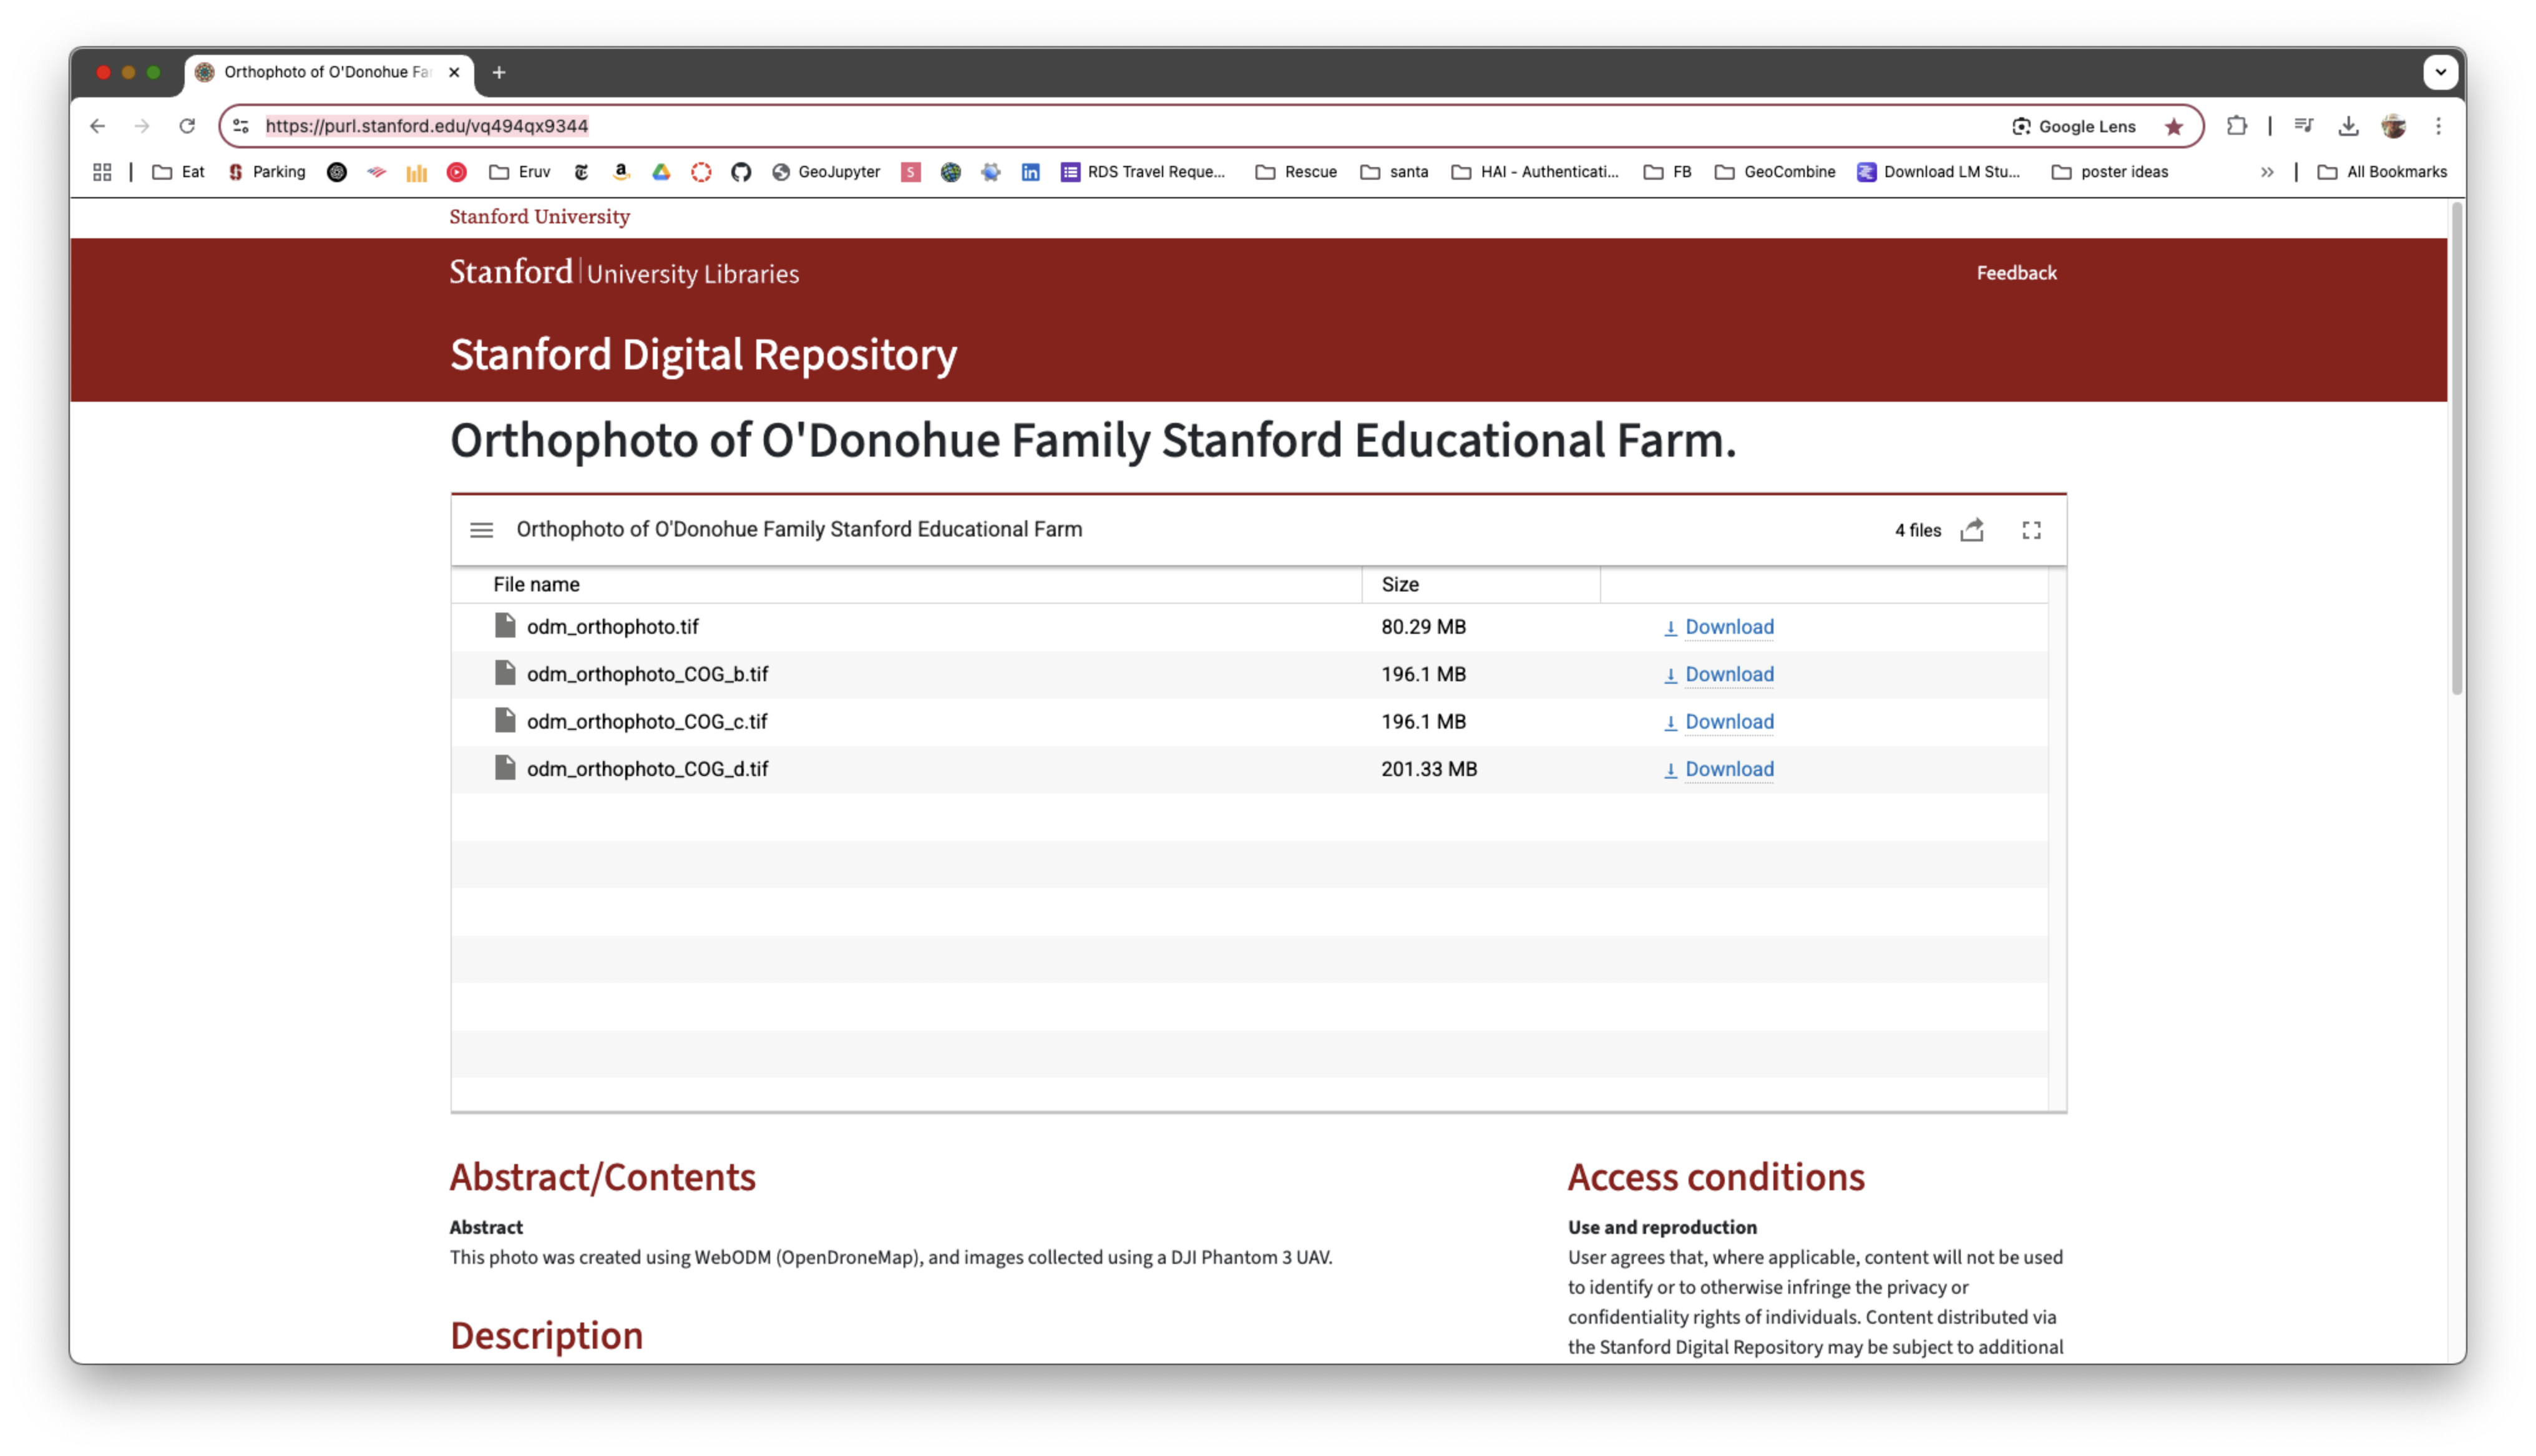2536x1456 pixels.
Task: Download the odm_orthophoto_COG_d.tif file
Action: coord(1728,769)
